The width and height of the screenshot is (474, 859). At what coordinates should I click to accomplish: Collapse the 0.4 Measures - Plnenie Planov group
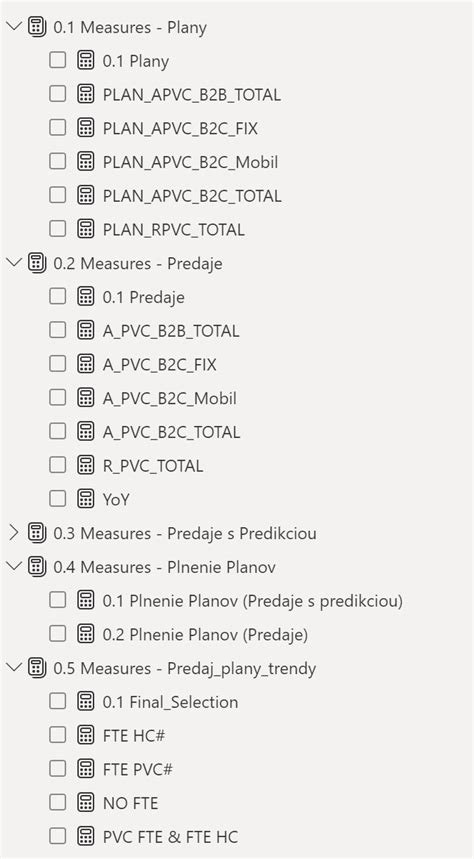(14, 566)
